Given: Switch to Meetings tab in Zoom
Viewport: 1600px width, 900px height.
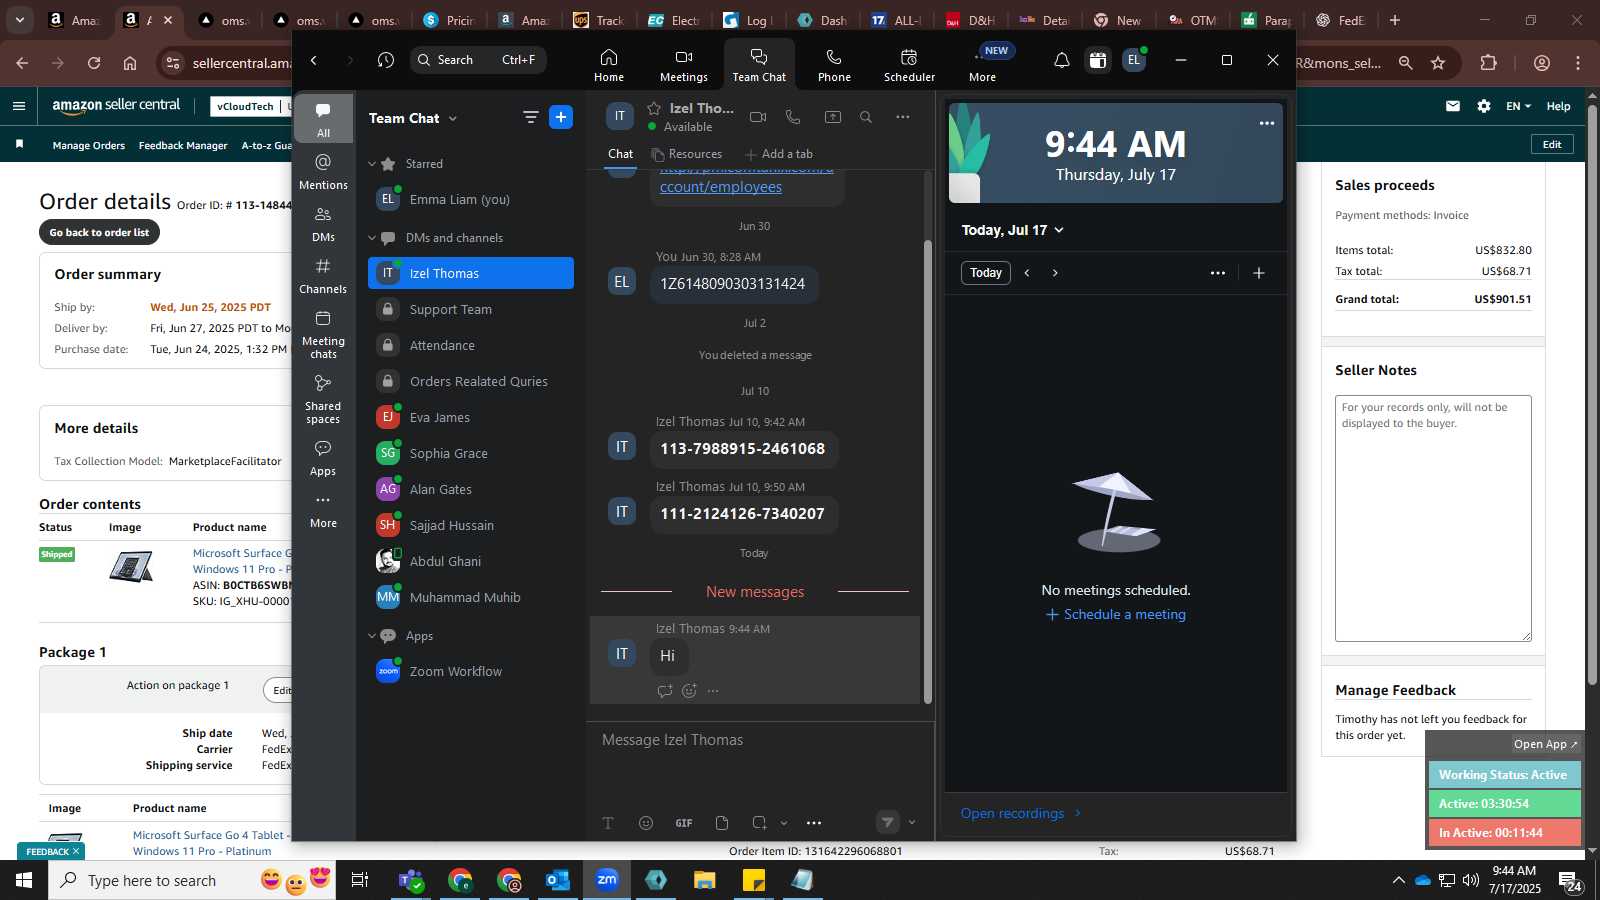Looking at the screenshot, I should (683, 65).
